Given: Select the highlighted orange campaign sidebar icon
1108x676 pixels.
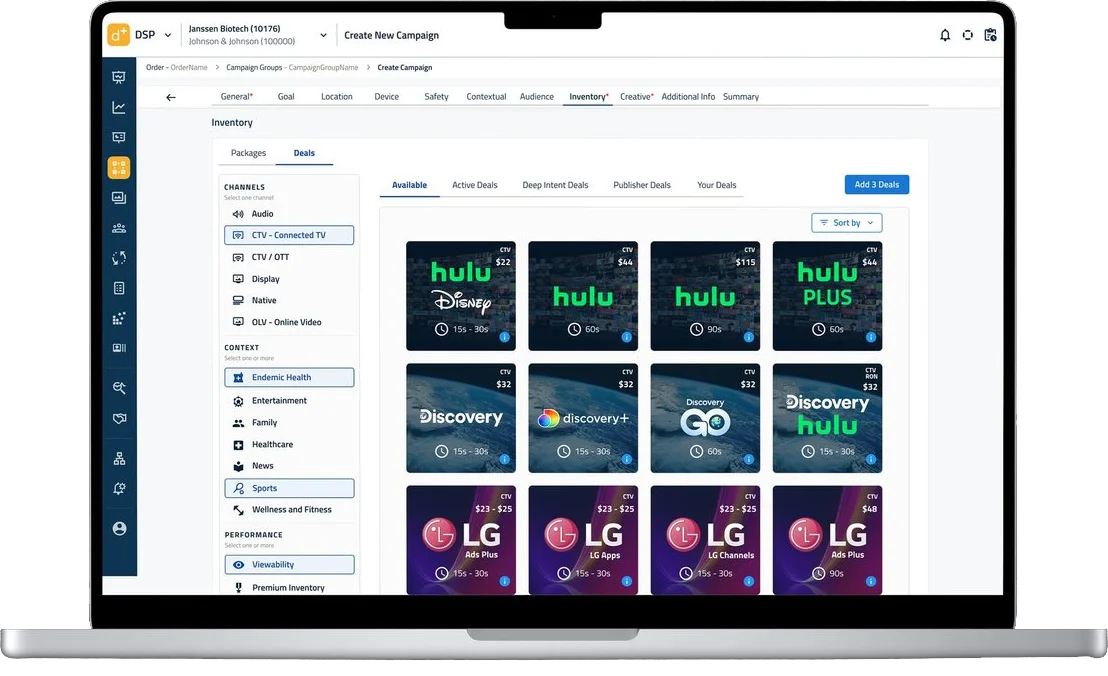Looking at the screenshot, I should point(119,167).
